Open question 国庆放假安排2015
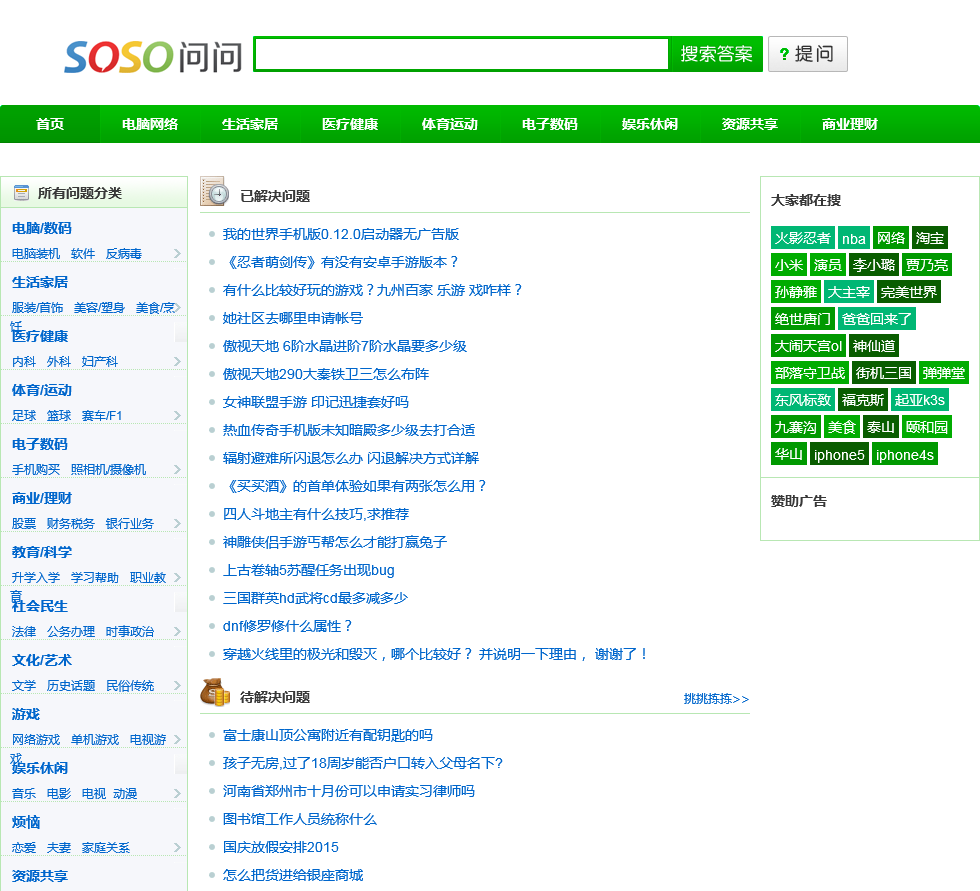The width and height of the screenshot is (980, 891). point(281,847)
